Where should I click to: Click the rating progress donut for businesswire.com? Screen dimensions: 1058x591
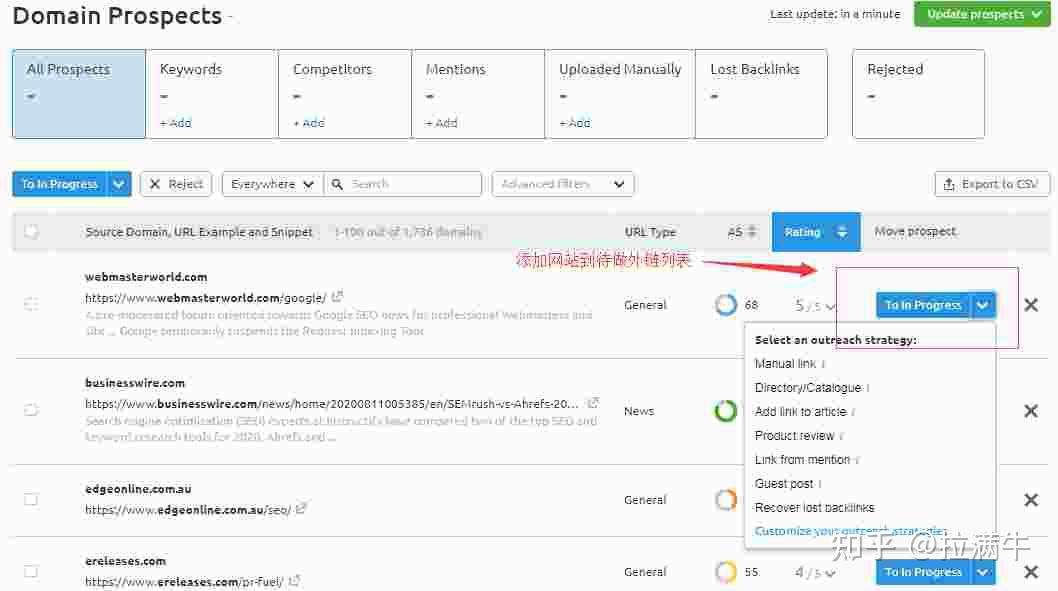click(x=726, y=410)
